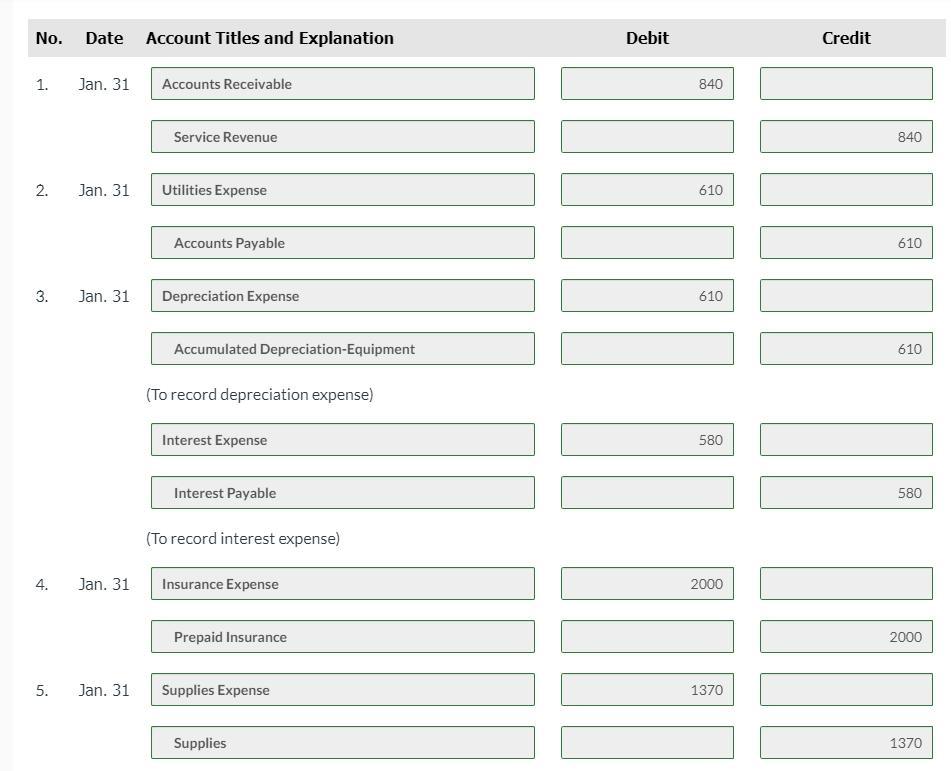This screenshot has height=771, width=951.
Task: Click the Accounts Payable account title field
Action: pyautogui.click(x=342, y=243)
